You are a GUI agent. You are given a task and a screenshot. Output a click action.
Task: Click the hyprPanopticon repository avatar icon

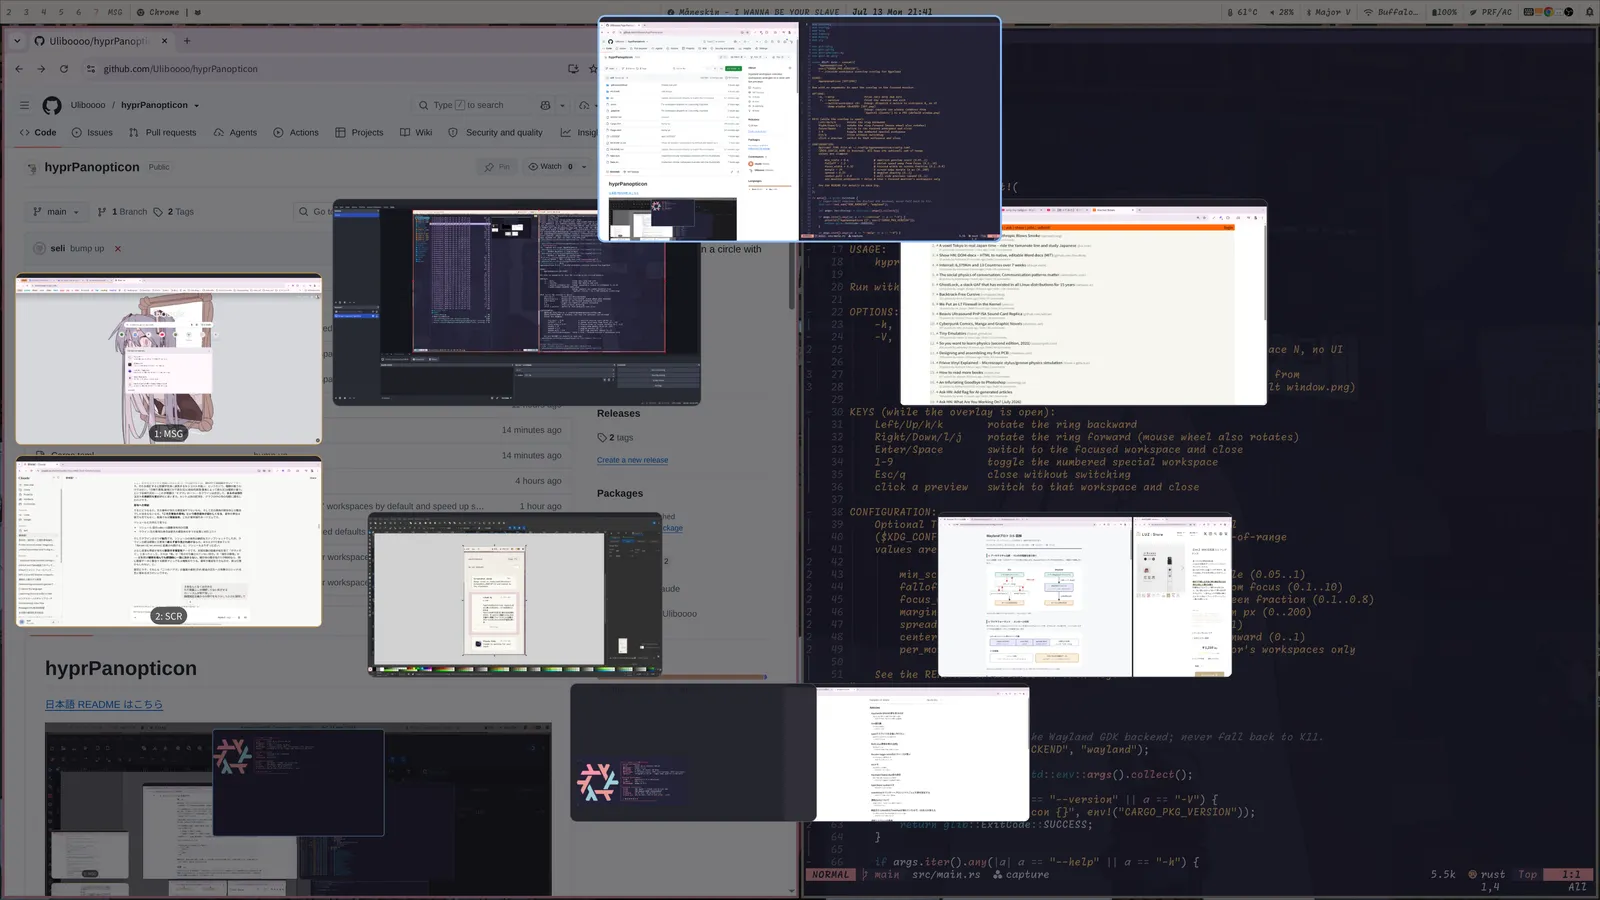[x=32, y=168]
